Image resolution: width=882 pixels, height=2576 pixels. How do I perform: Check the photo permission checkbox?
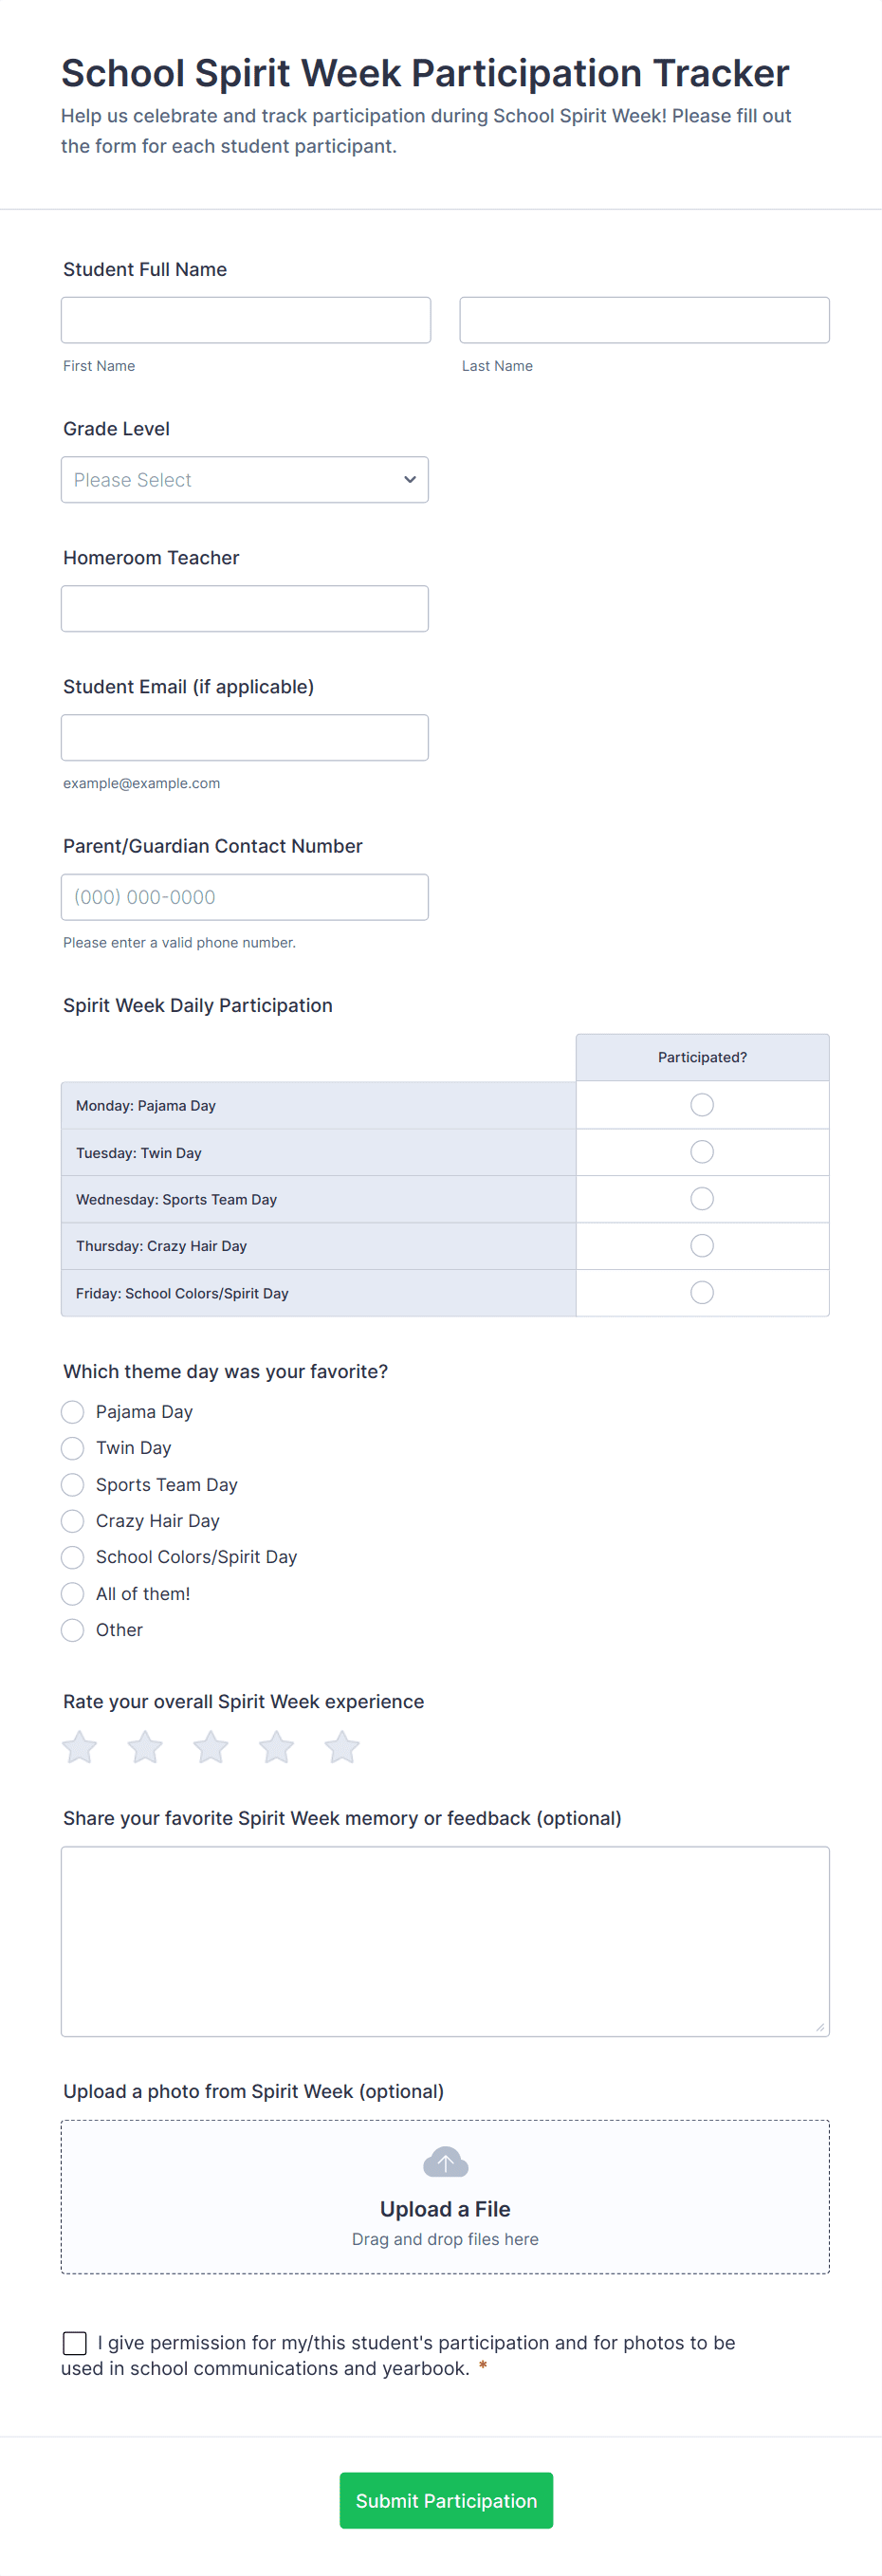[75, 2343]
